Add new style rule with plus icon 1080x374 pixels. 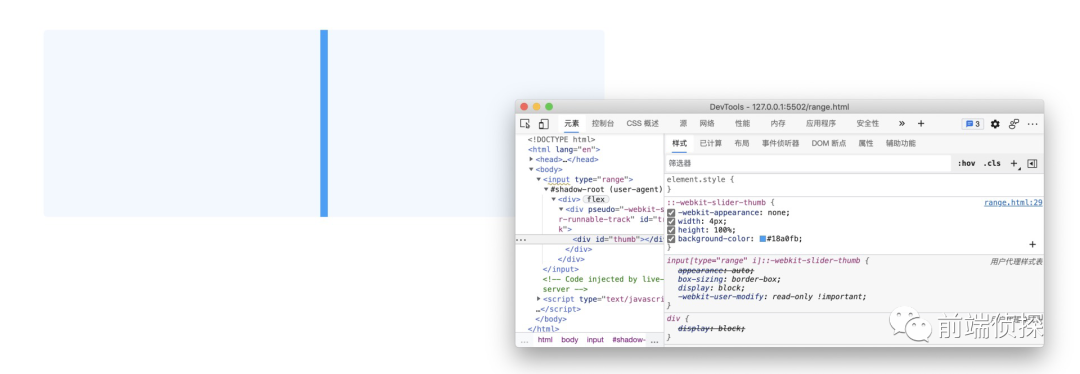(1014, 163)
